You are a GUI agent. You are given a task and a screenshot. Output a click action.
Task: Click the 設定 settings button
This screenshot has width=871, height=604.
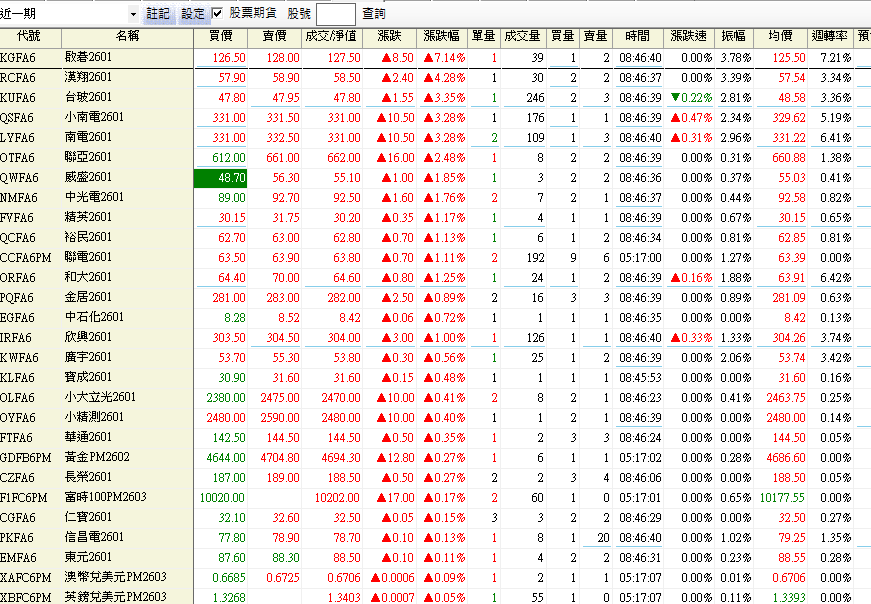pyautogui.click(x=192, y=14)
